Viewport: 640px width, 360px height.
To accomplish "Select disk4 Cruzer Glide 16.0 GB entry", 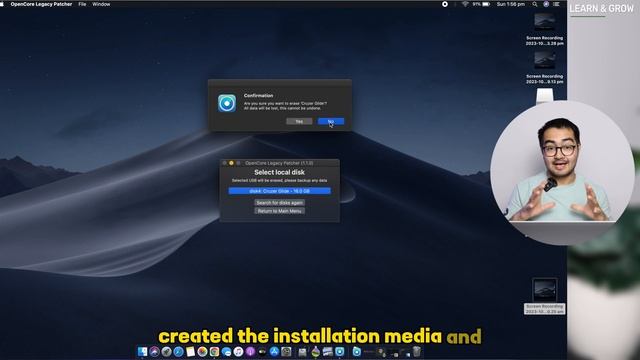I will click(x=280, y=191).
